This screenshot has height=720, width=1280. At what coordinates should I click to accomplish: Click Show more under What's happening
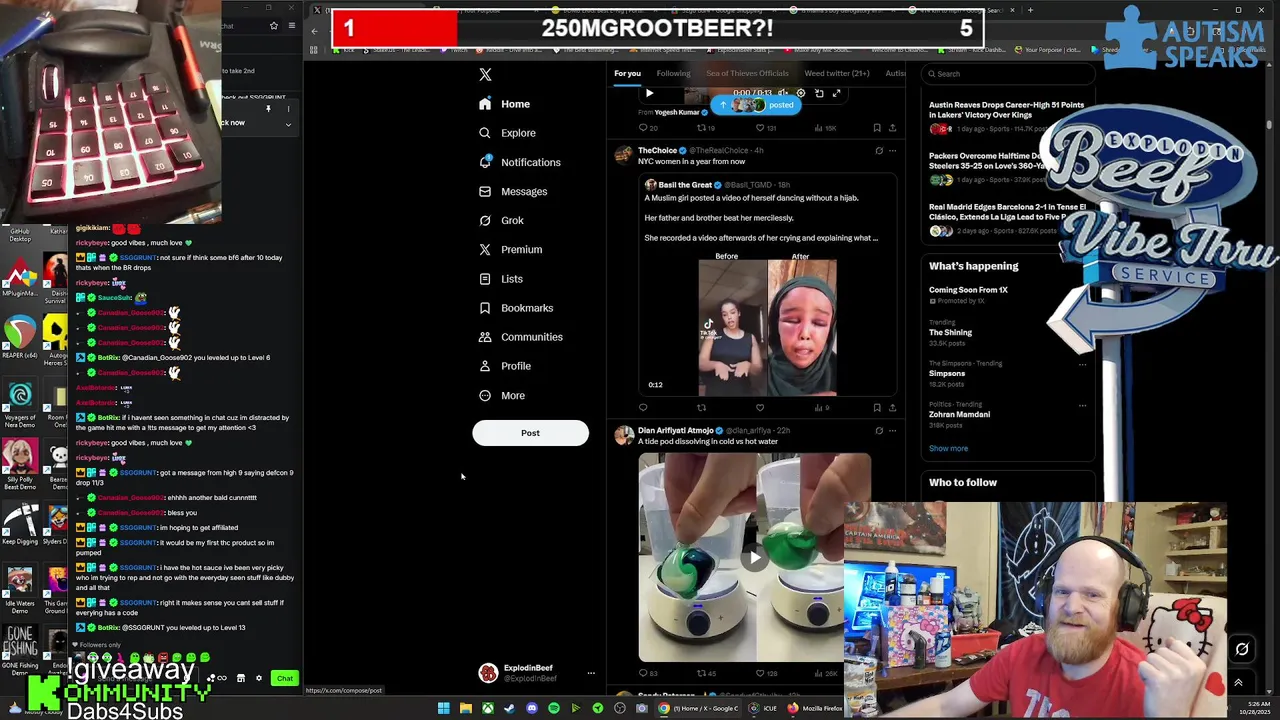(948, 448)
